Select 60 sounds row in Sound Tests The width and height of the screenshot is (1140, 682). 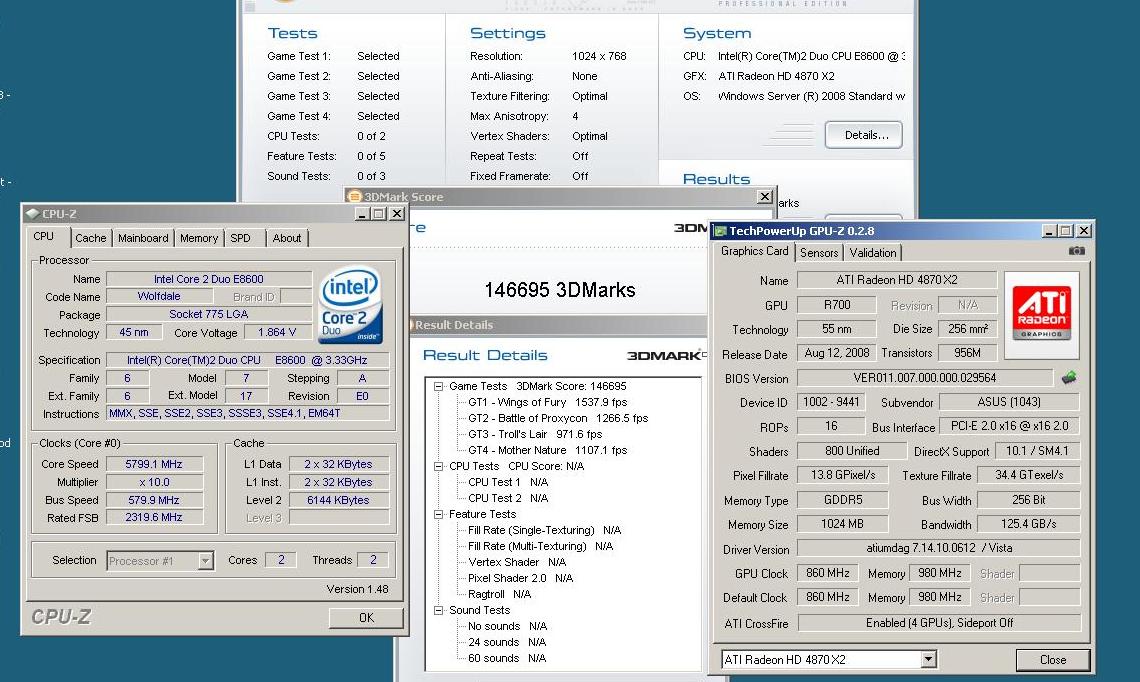[x=506, y=658]
